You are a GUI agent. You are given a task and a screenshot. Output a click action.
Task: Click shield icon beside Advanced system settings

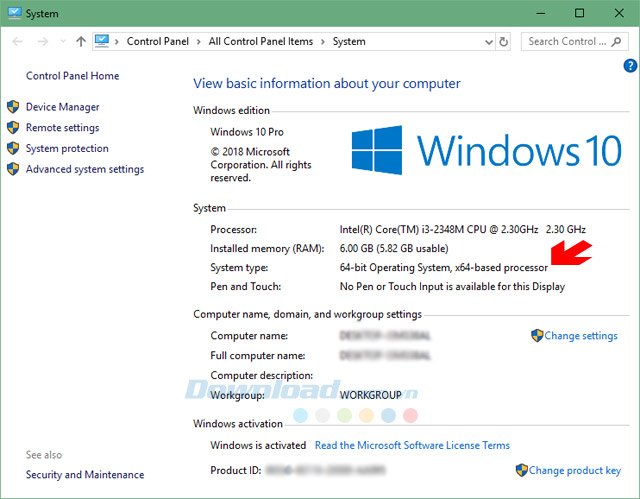(x=13, y=169)
